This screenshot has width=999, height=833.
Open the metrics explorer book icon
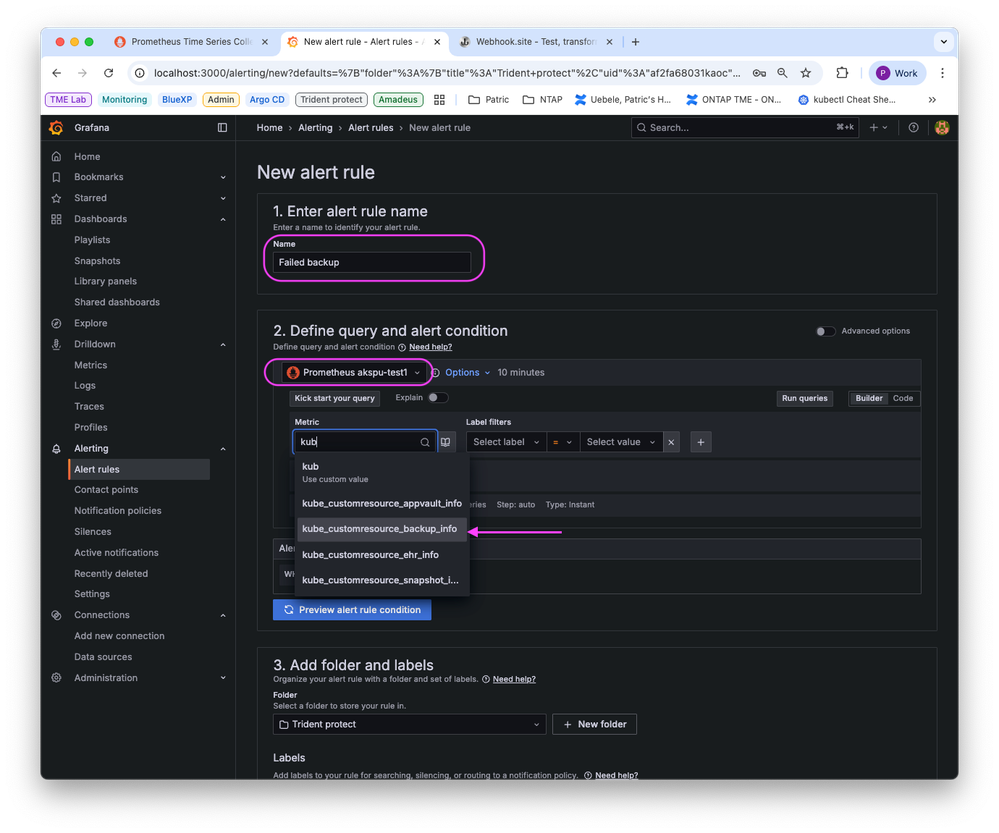[x=446, y=442]
